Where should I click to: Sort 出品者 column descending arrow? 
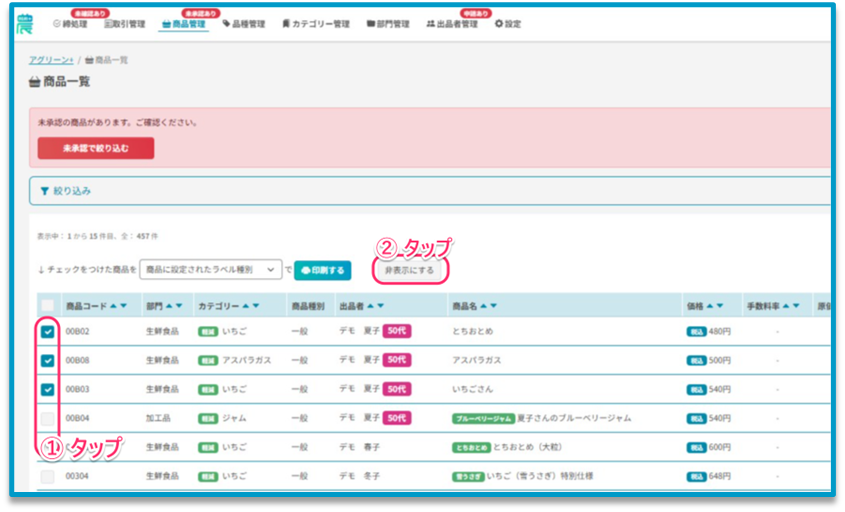(381, 306)
